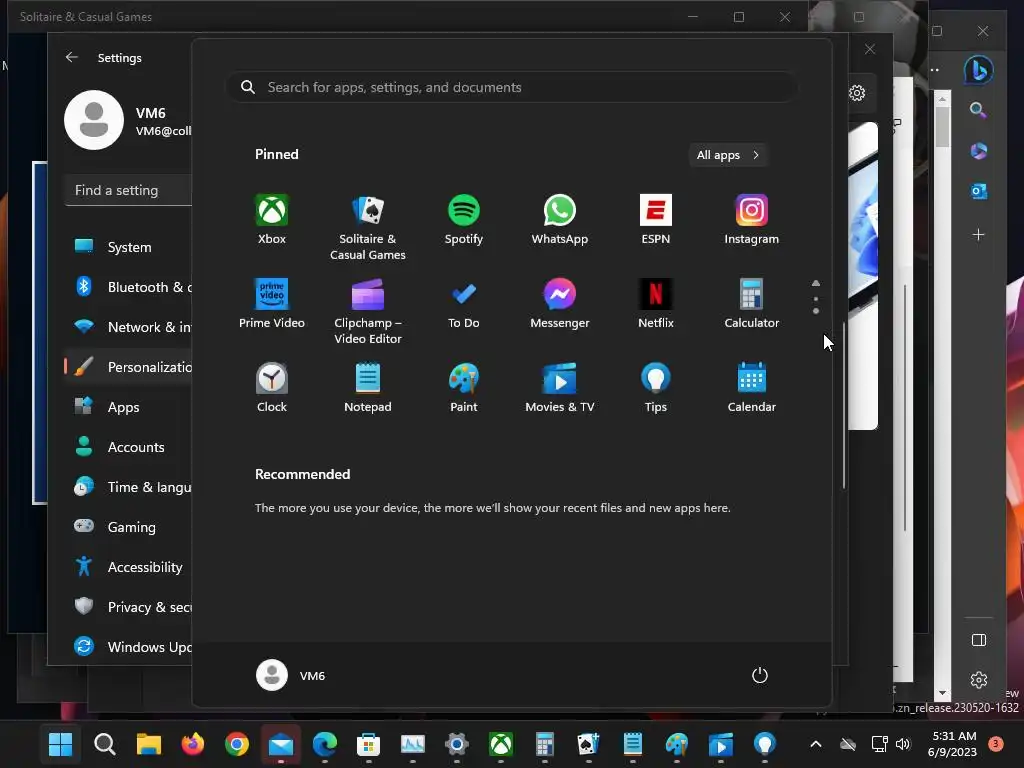Show All apps list
This screenshot has width=1024, height=768.
(x=728, y=155)
